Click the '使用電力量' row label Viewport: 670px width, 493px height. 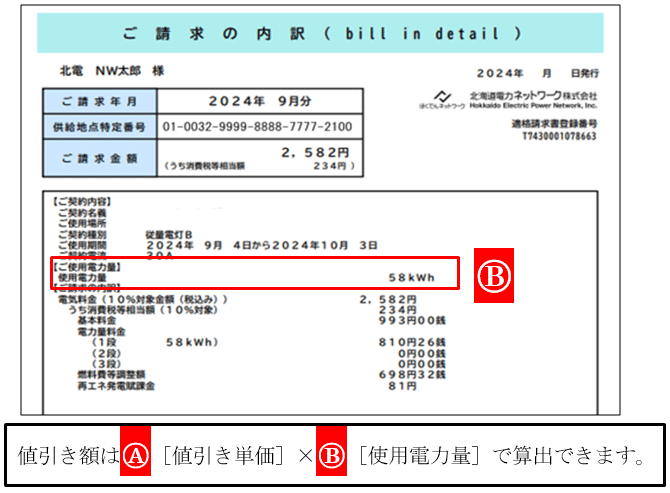click(82, 278)
